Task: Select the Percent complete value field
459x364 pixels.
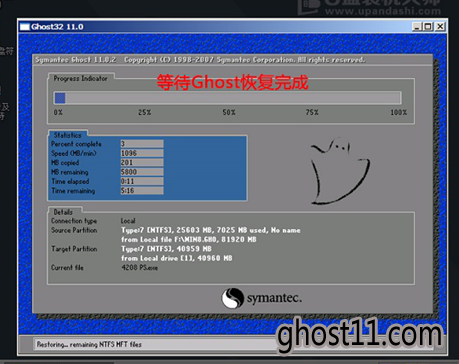Action: tap(142, 144)
